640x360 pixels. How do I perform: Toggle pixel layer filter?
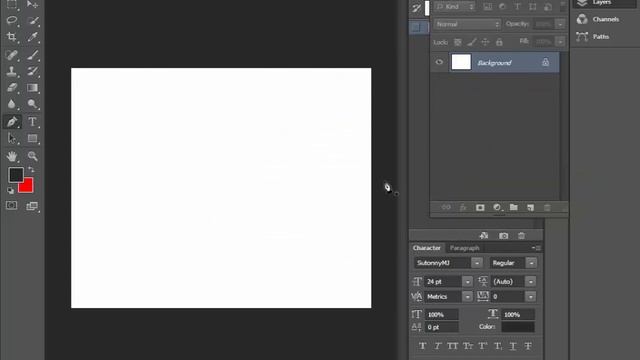(x=487, y=7)
